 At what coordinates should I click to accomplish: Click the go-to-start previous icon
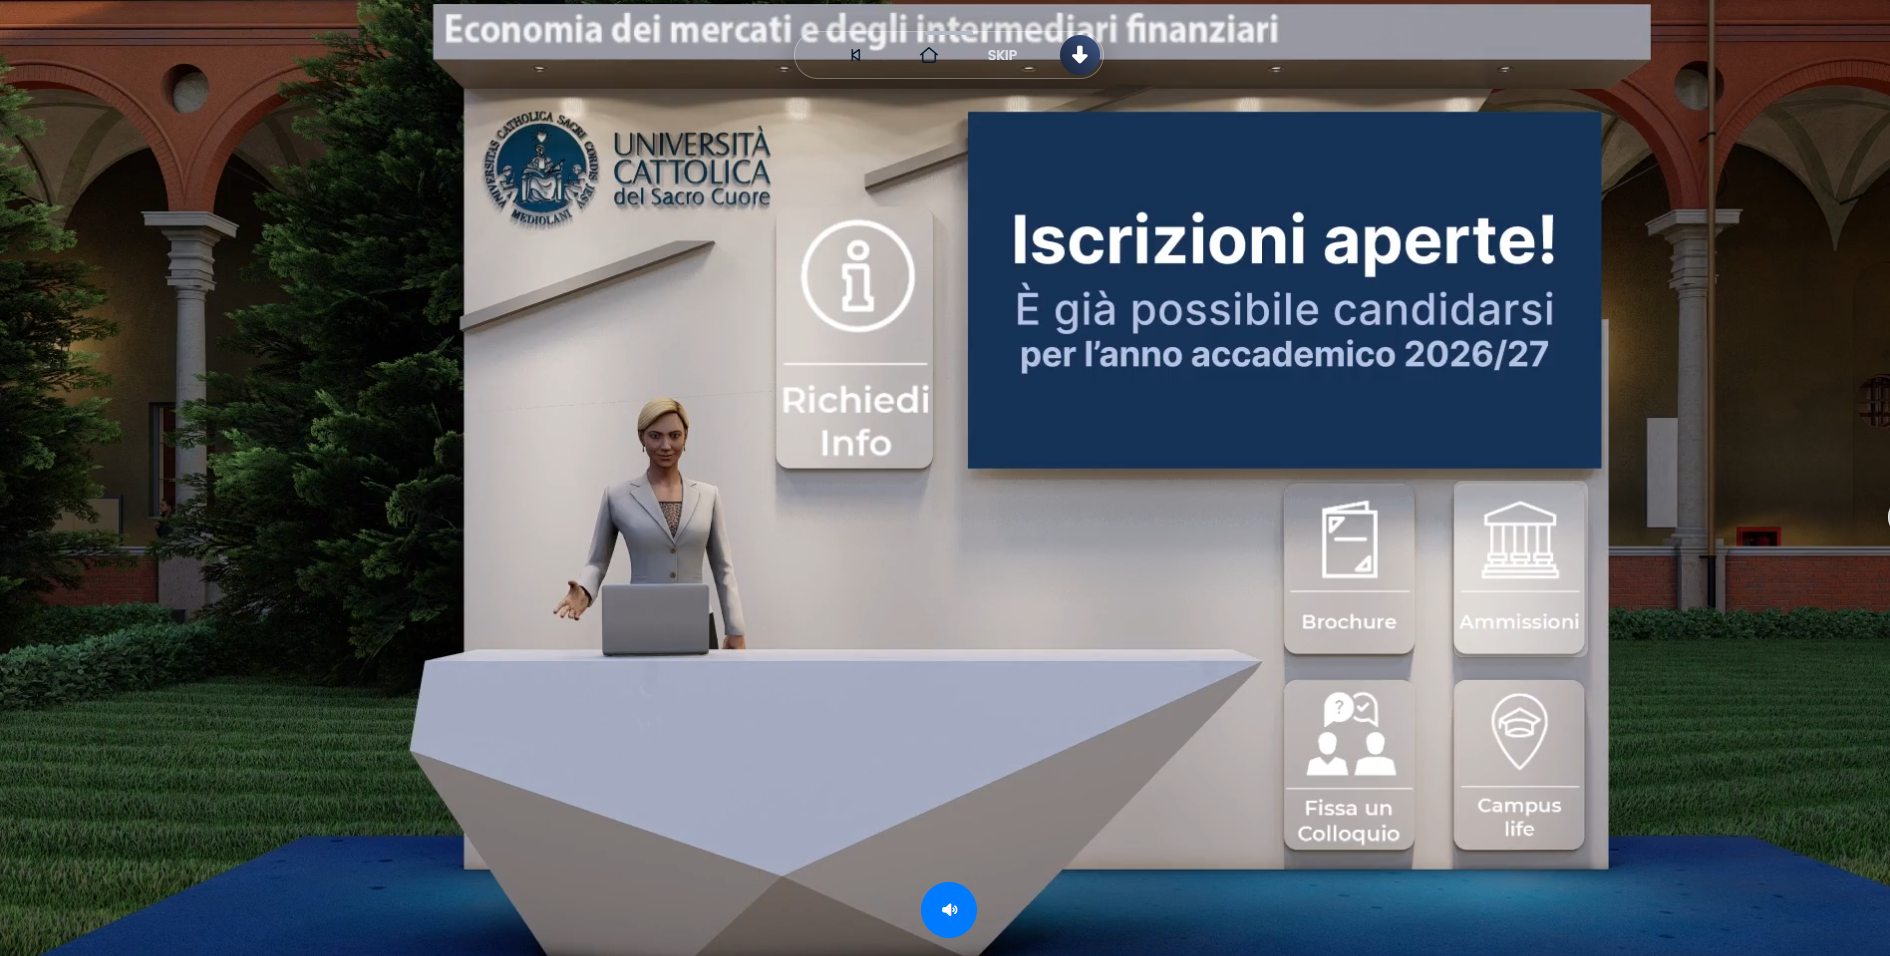point(855,56)
